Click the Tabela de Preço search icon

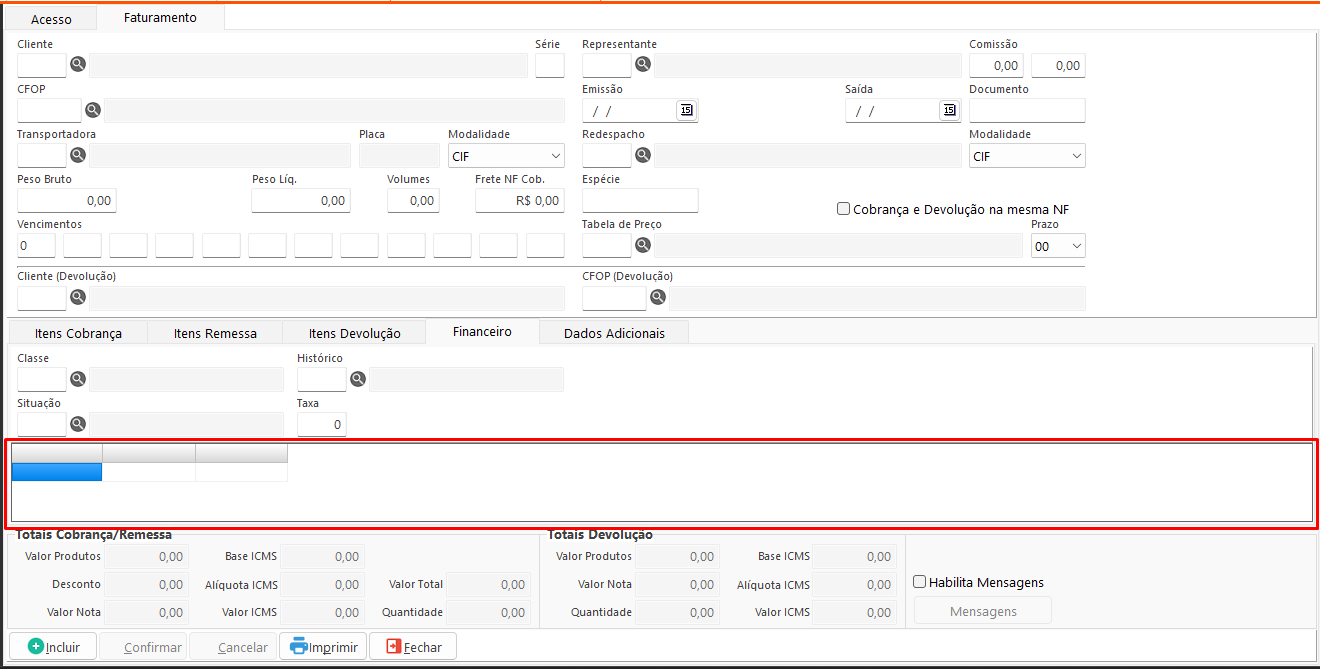(x=643, y=245)
